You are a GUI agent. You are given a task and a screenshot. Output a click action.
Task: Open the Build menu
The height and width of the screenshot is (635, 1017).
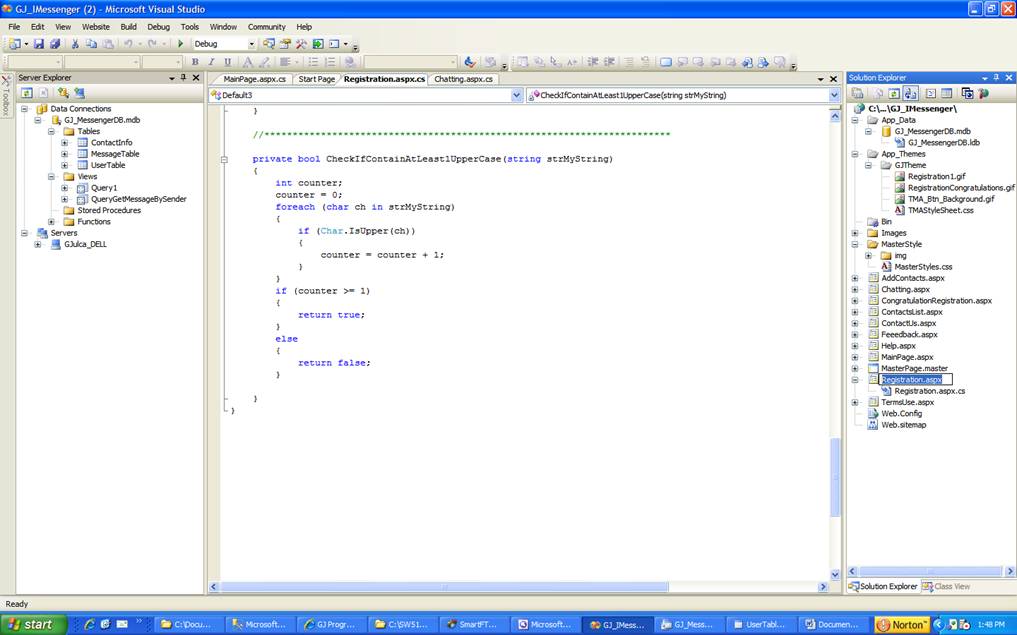tap(129, 27)
